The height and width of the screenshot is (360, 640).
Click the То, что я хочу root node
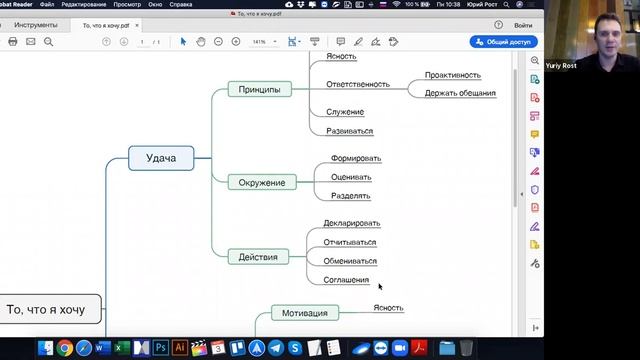pyautogui.click(x=49, y=309)
